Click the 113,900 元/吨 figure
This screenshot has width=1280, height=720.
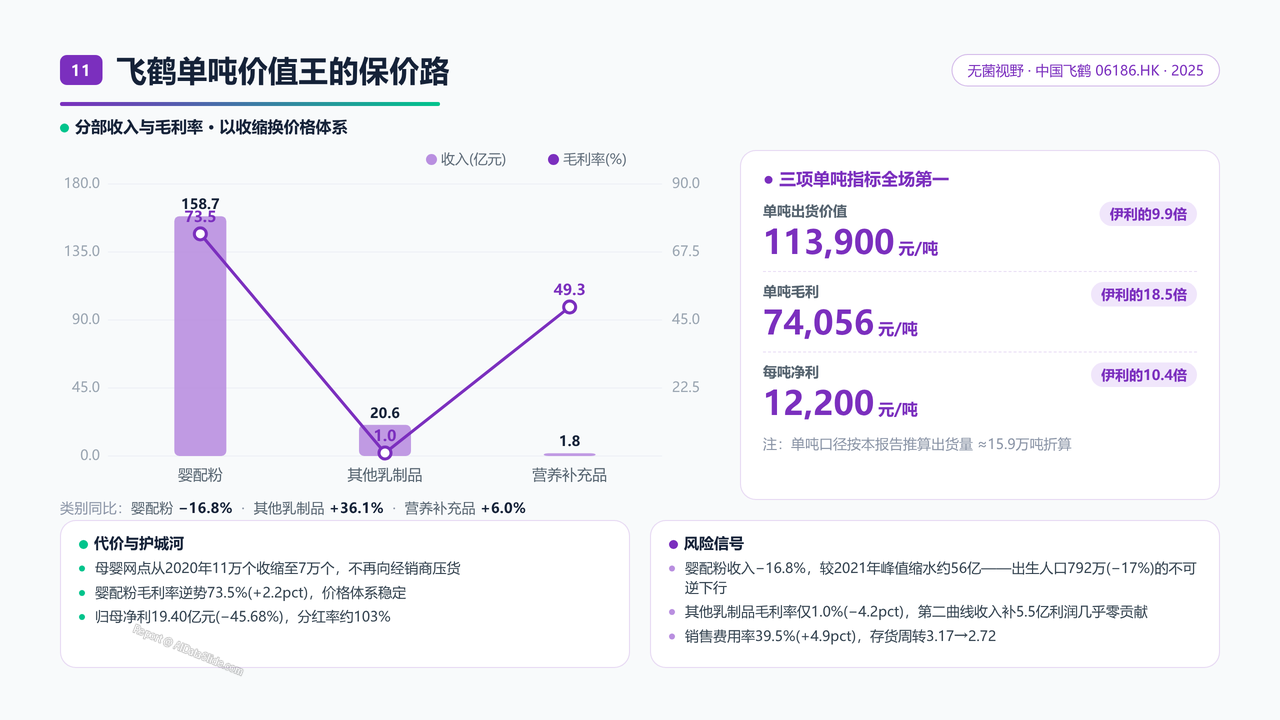click(851, 243)
